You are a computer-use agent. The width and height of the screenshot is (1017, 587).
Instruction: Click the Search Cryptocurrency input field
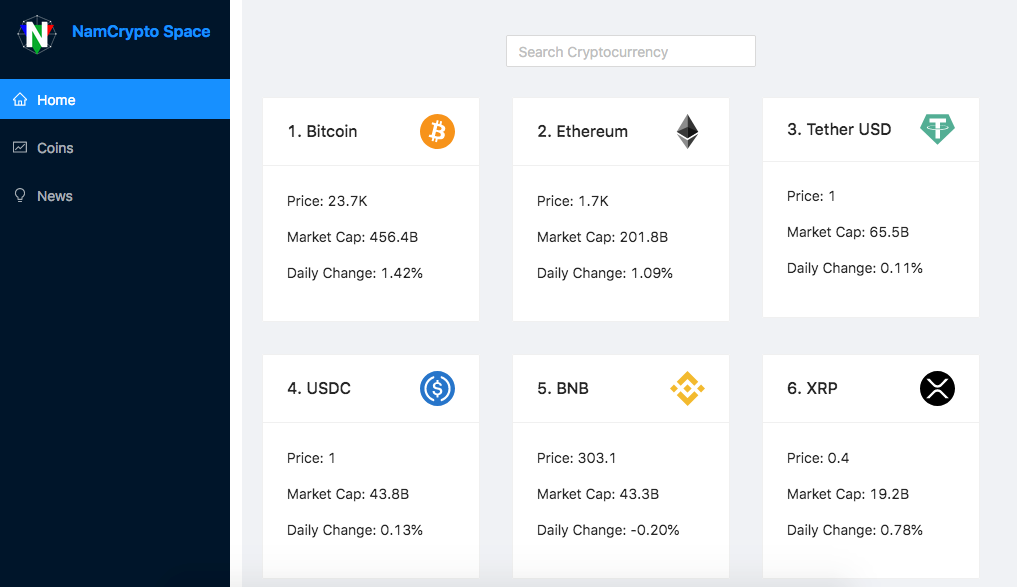[x=630, y=51]
